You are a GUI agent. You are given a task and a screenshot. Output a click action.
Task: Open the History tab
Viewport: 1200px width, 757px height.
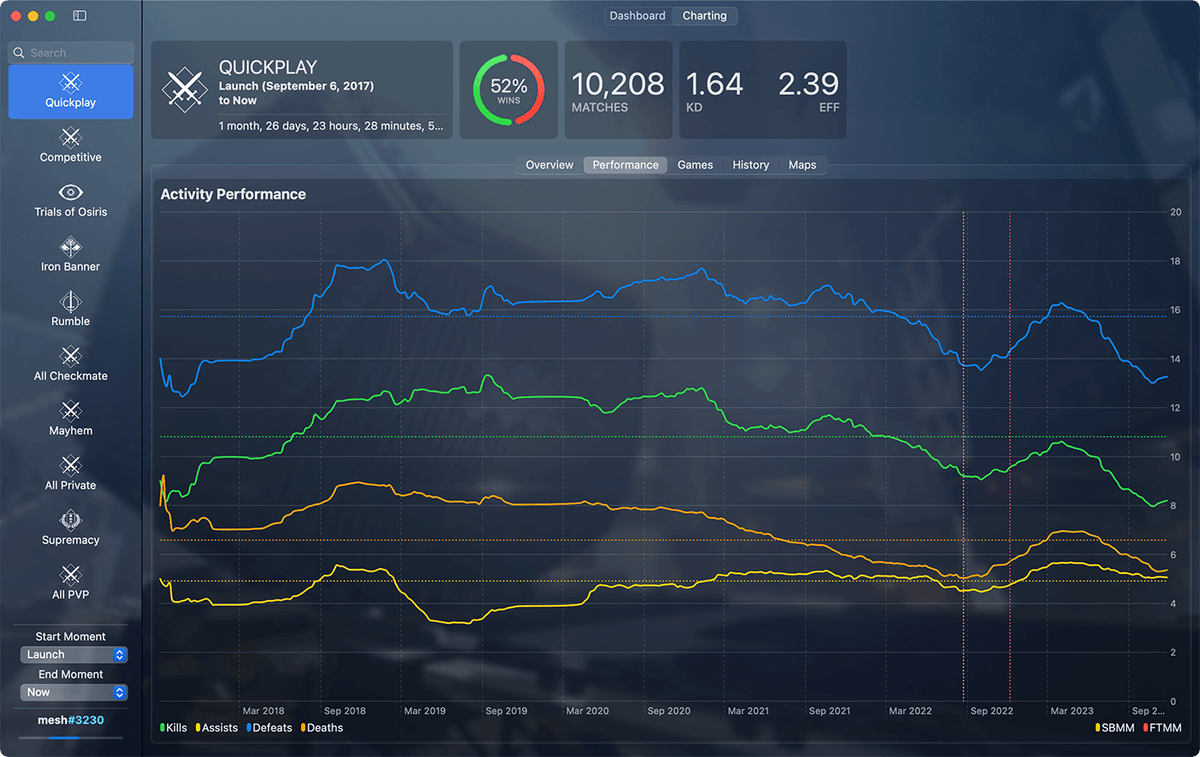[x=751, y=165]
